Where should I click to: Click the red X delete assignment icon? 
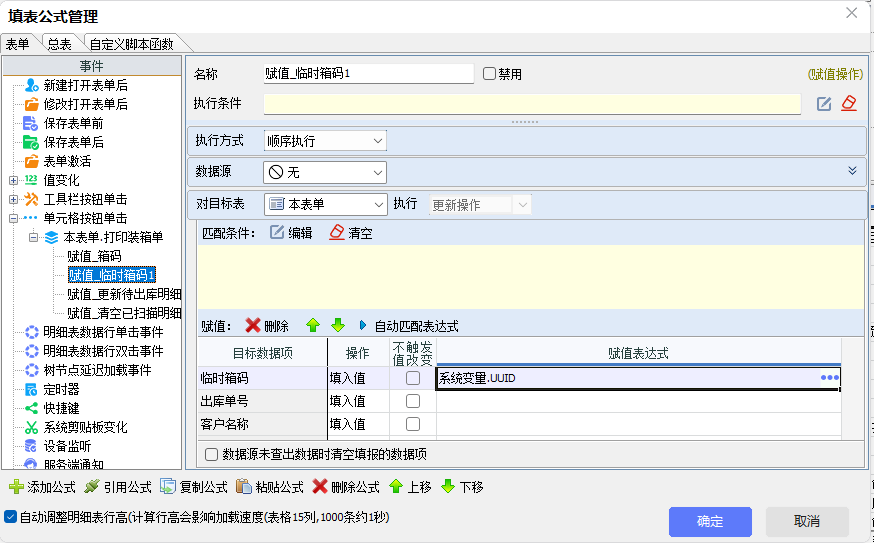click(x=253, y=326)
